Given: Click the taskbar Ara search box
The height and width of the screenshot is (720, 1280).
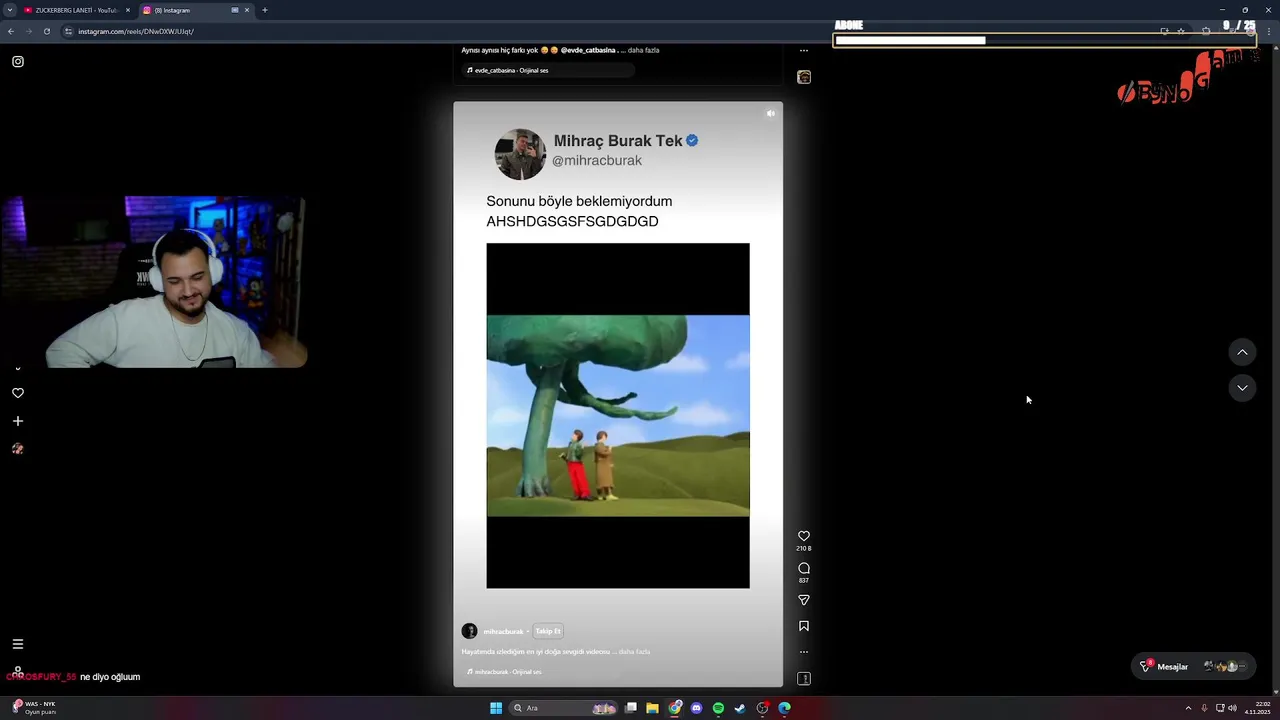Looking at the screenshot, I should 563,708.
